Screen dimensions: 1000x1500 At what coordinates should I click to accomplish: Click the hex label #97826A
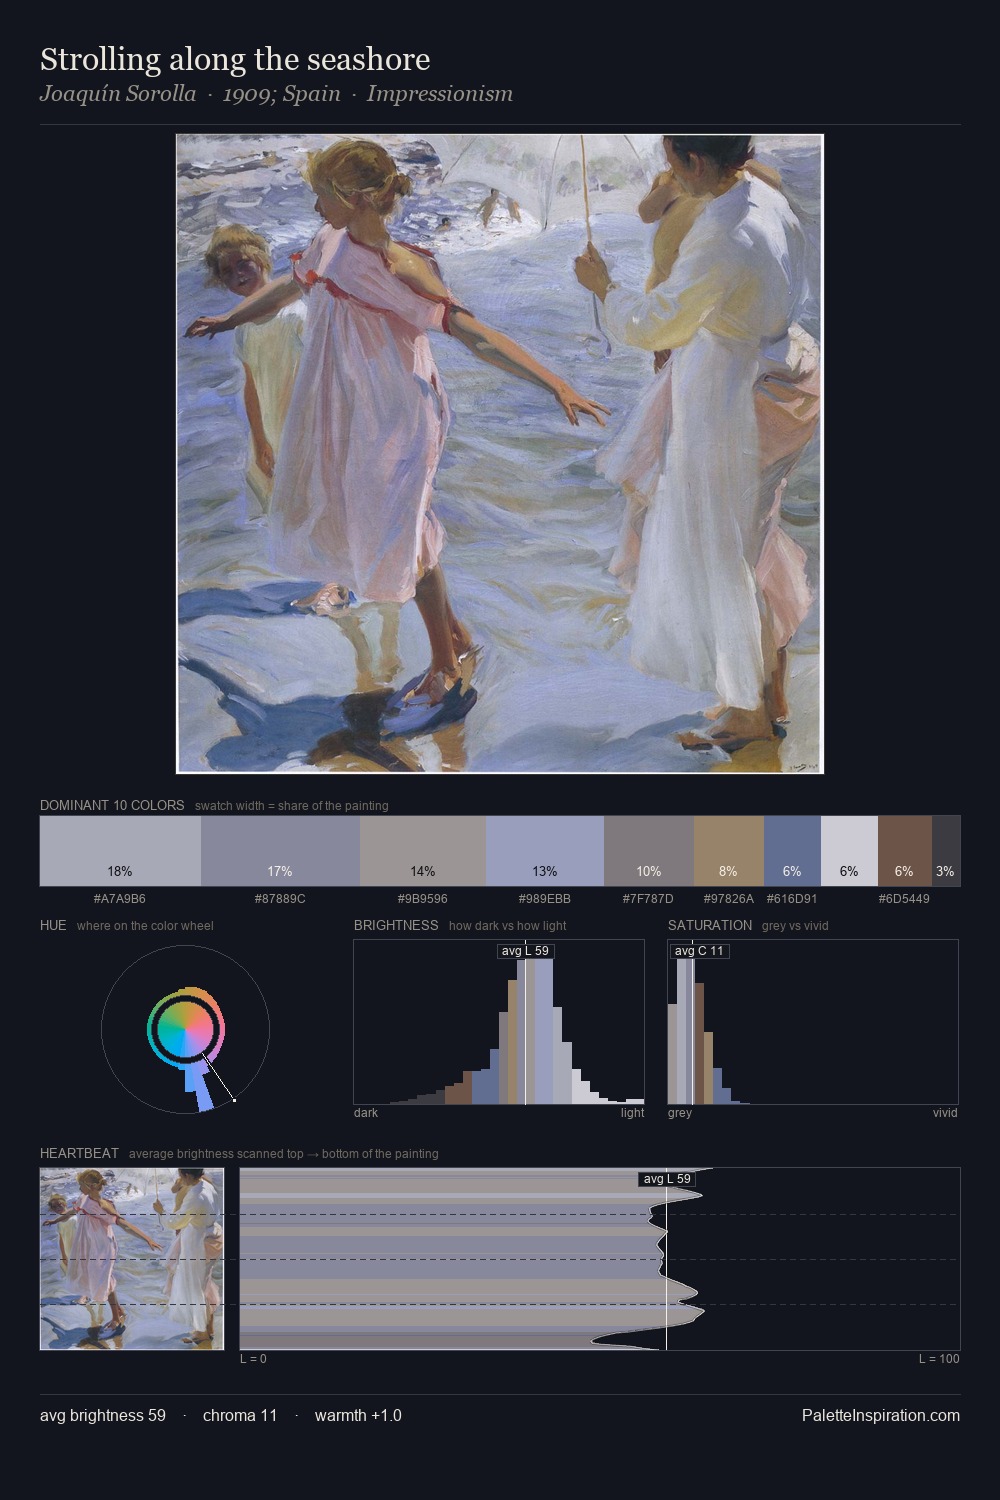[729, 899]
